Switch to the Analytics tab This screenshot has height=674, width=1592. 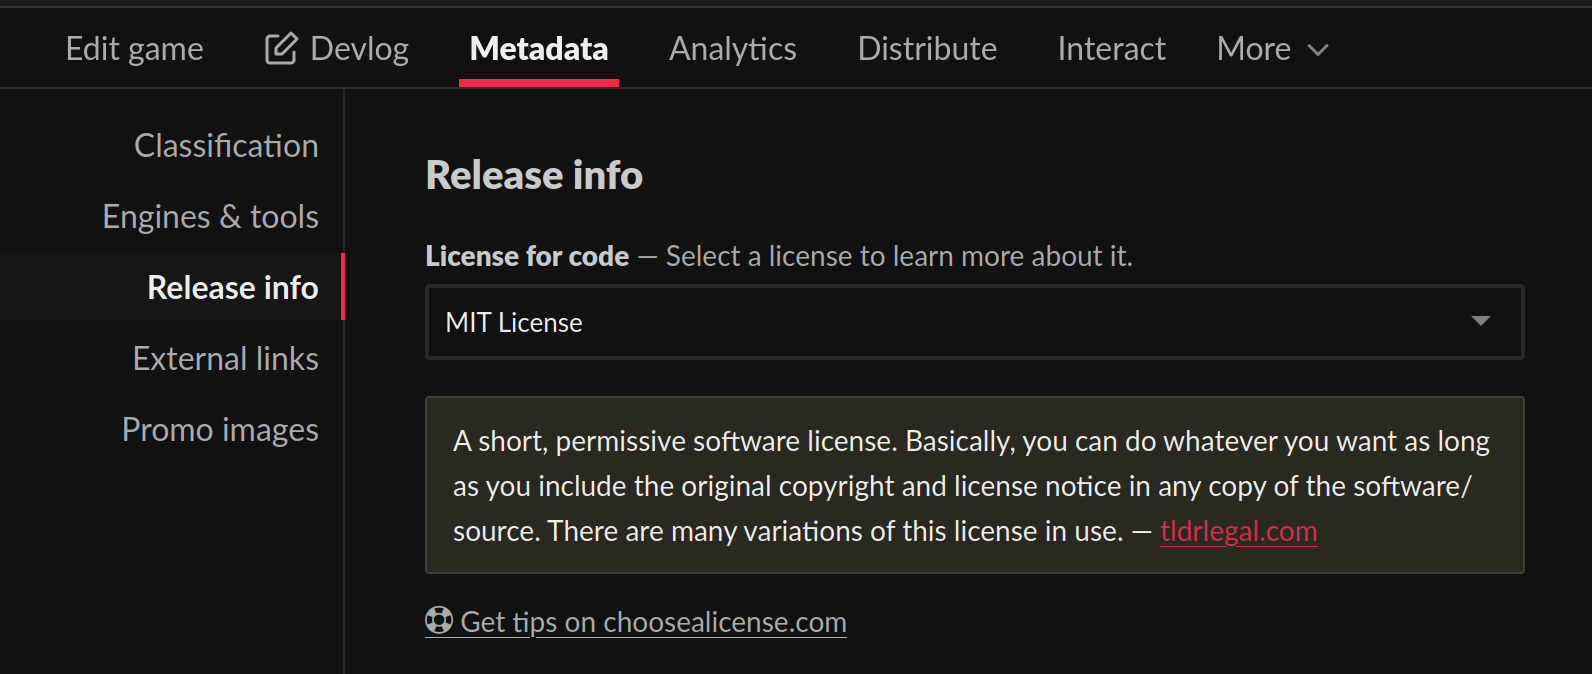[733, 48]
